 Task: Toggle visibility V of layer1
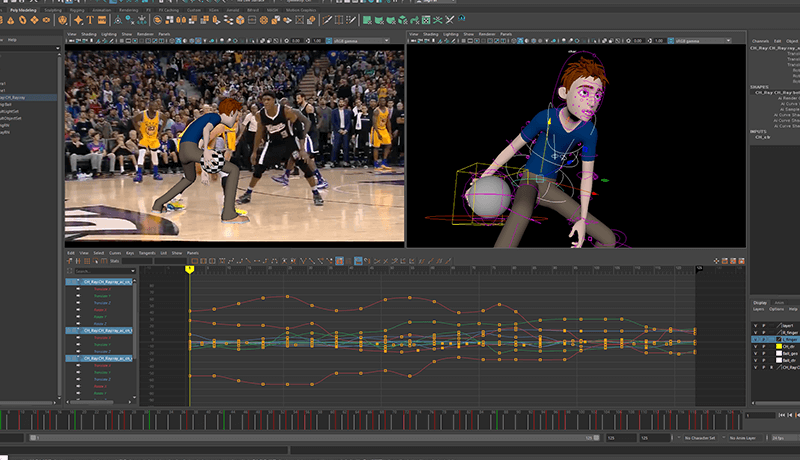pos(756,325)
